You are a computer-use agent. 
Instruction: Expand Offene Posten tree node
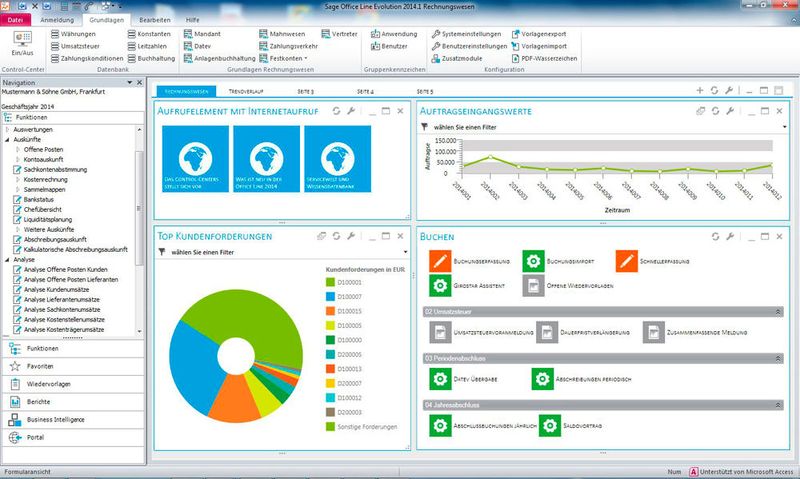(x=17, y=149)
